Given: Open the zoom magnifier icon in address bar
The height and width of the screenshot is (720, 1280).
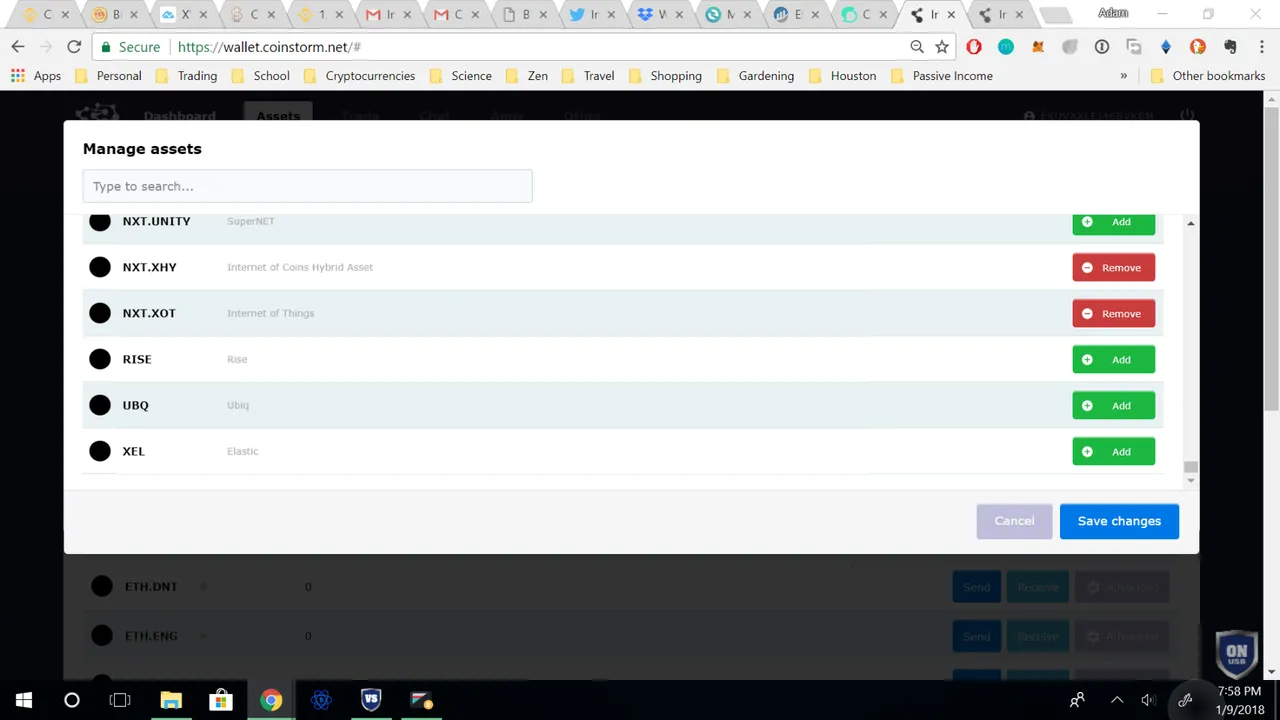Looking at the screenshot, I should [x=916, y=47].
